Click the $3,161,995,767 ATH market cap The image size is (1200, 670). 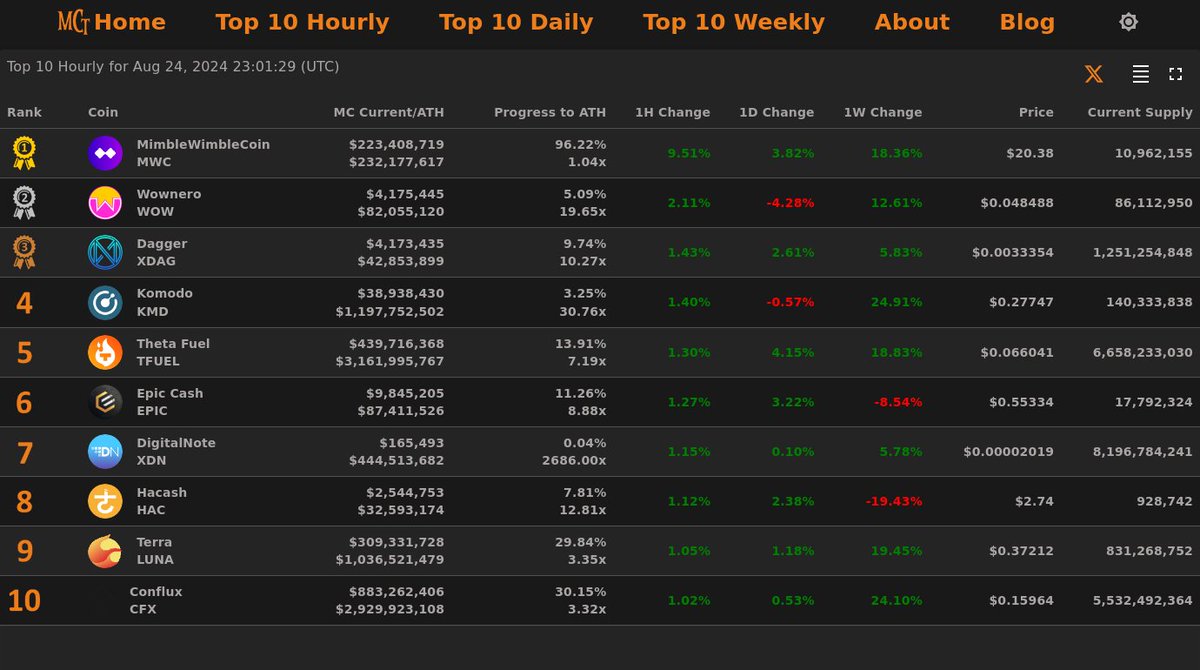point(390,360)
